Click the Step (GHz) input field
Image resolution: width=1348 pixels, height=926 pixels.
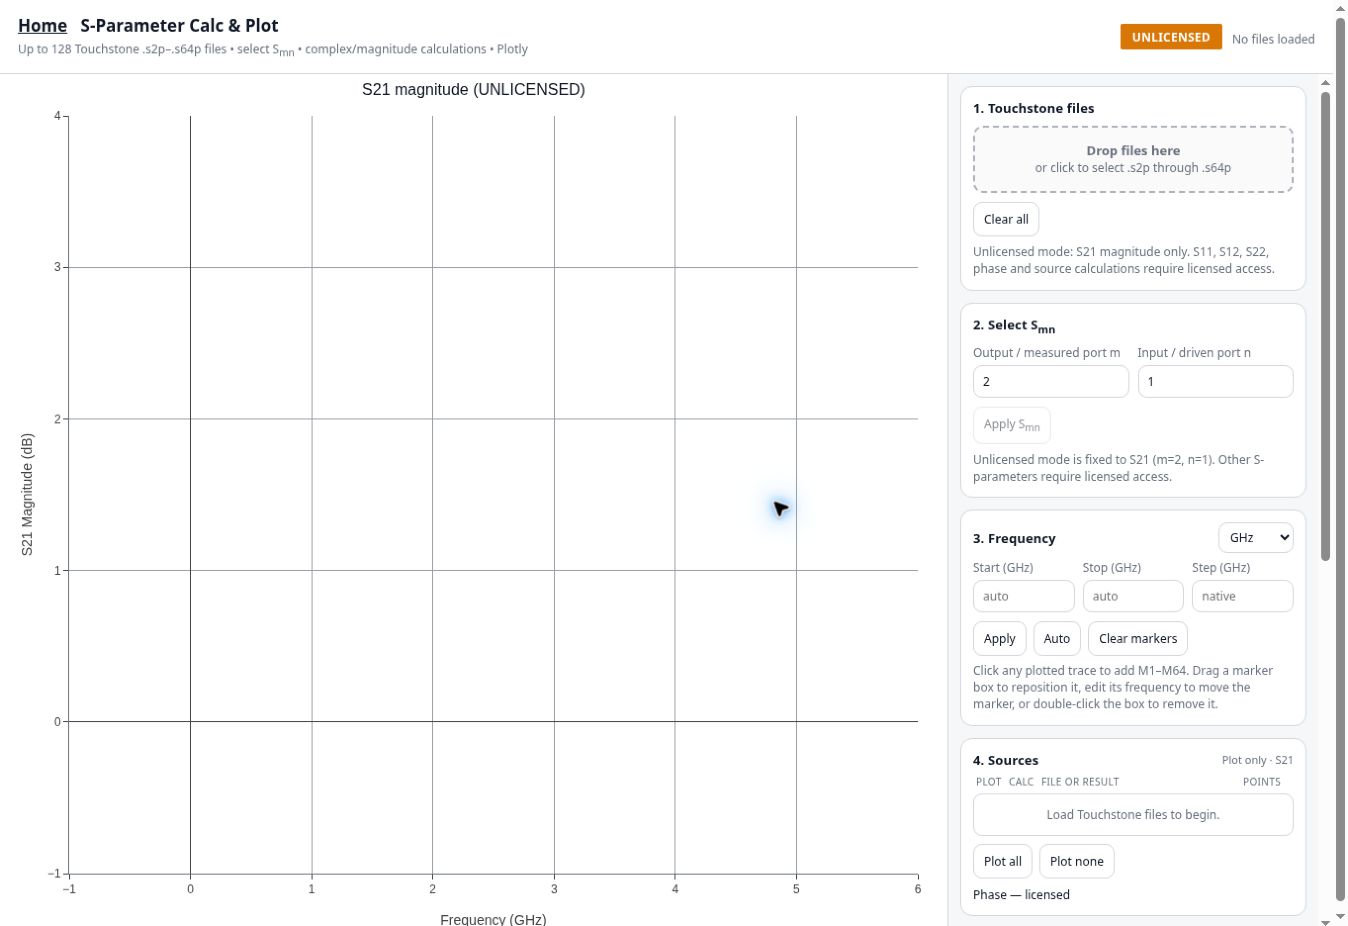(x=1242, y=596)
